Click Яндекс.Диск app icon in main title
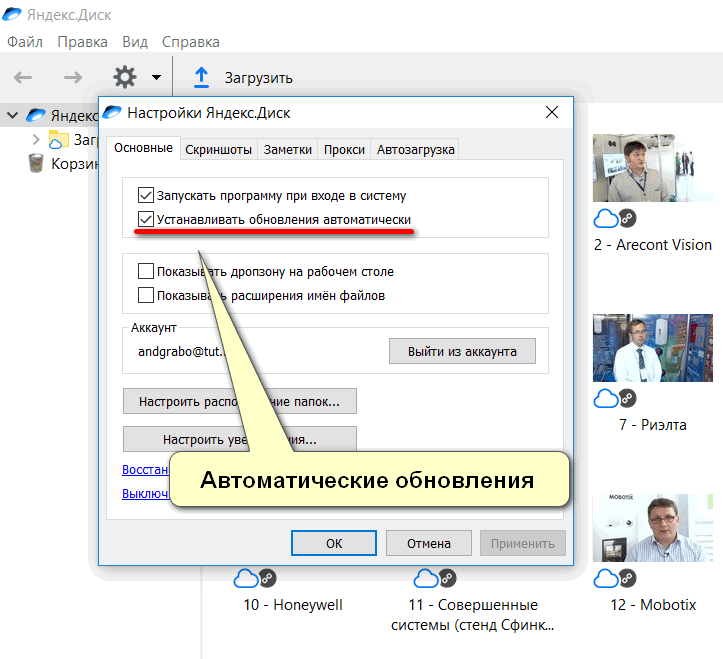The image size is (723, 659). 12,14
